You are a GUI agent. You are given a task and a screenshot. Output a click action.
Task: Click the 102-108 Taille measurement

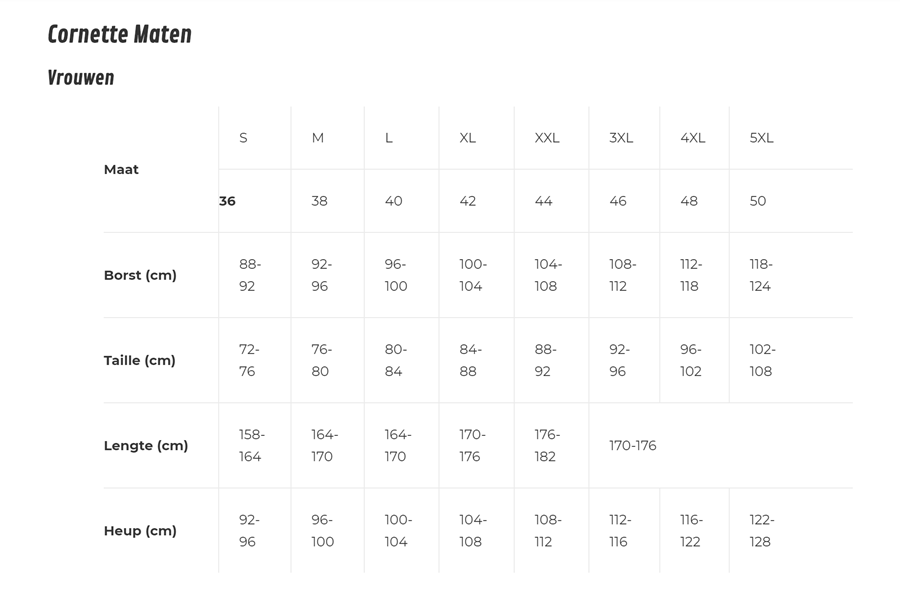(x=762, y=360)
